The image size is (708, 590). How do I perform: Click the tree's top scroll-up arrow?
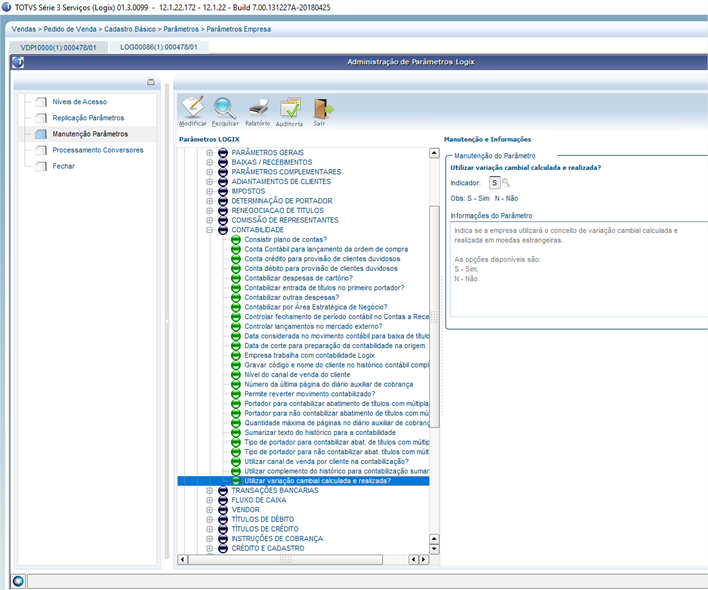click(x=434, y=153)
